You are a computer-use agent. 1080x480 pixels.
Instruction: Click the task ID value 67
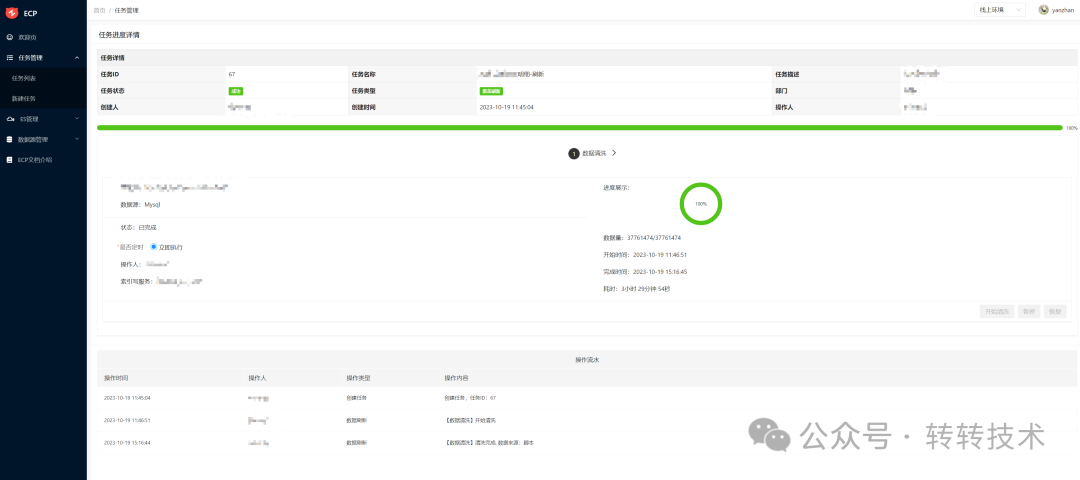coord(231,74)
